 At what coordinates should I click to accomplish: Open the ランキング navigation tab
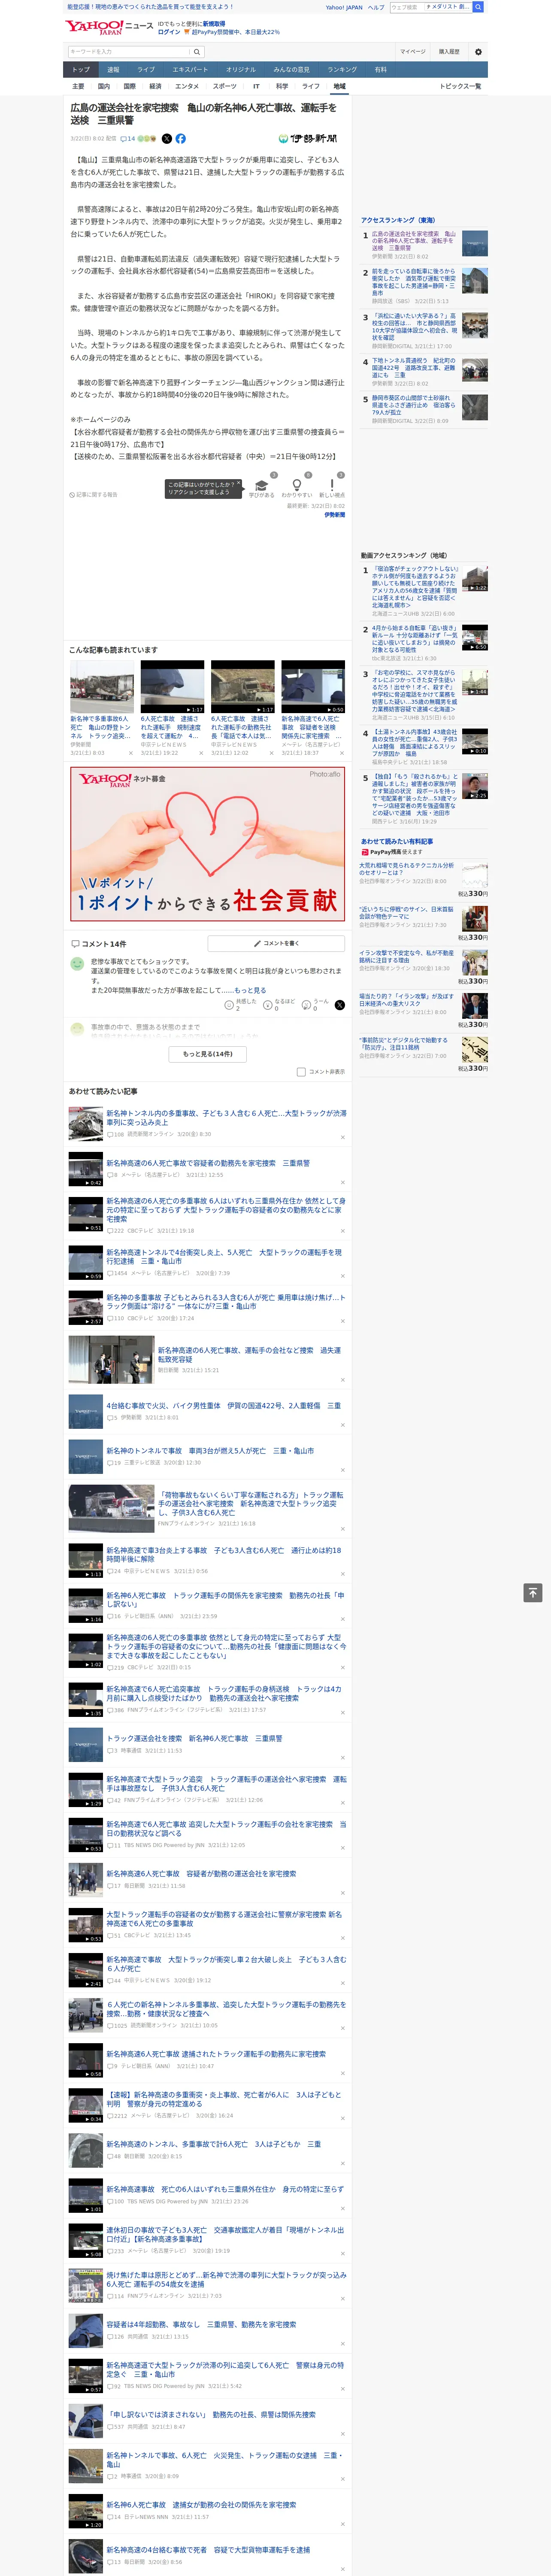click(x=342, y=70)
